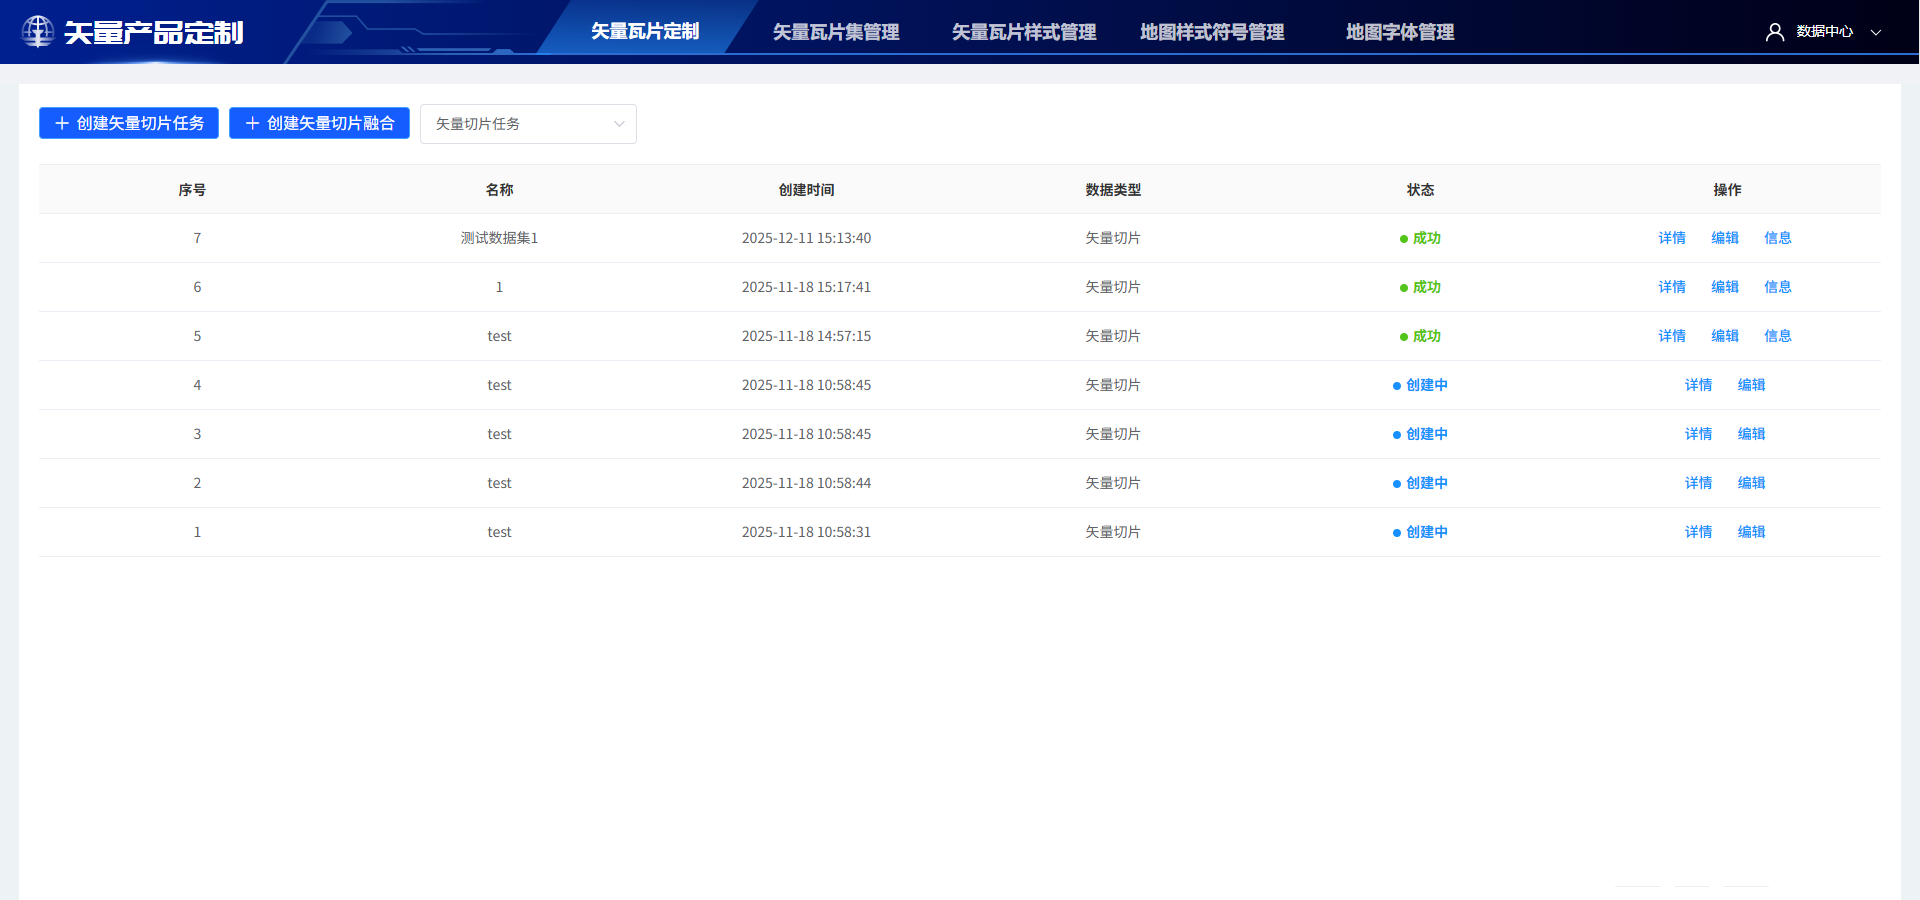
Task: Open the 矢量切片任务 dropdown selector
Action: tap(528, 124)
